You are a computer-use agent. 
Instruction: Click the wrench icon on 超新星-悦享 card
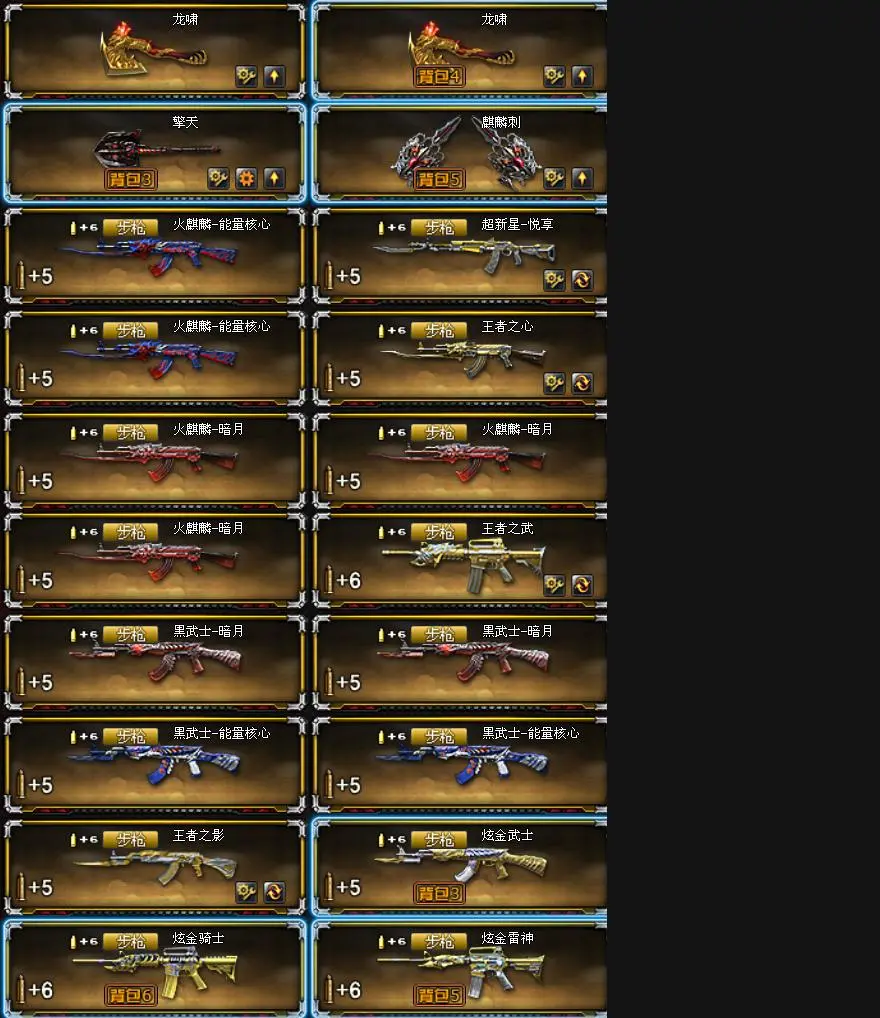[x=554, y=280]
